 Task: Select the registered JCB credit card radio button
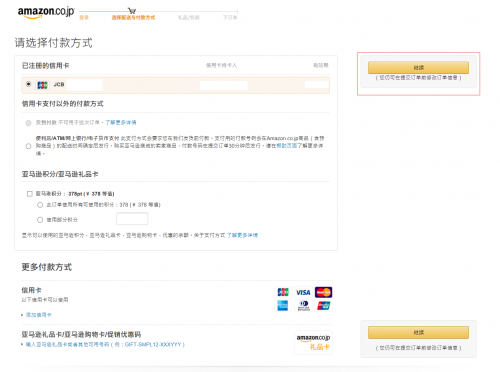coord(28,84)
